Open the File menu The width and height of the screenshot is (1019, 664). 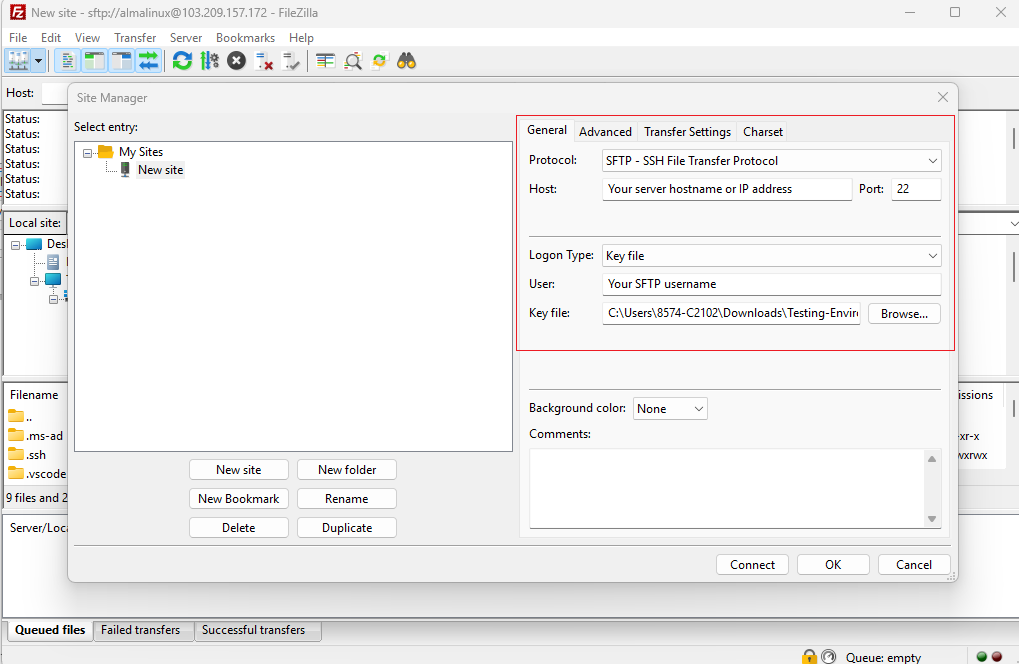[18, 38]
